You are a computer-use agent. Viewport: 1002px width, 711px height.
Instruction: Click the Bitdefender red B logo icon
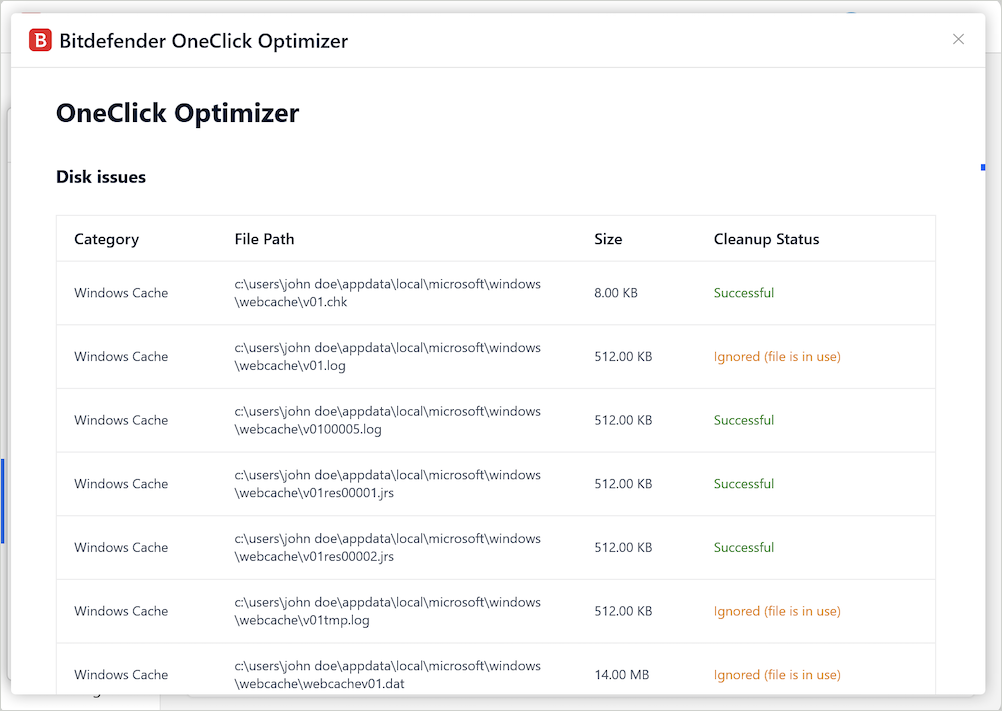click(40, 40)
